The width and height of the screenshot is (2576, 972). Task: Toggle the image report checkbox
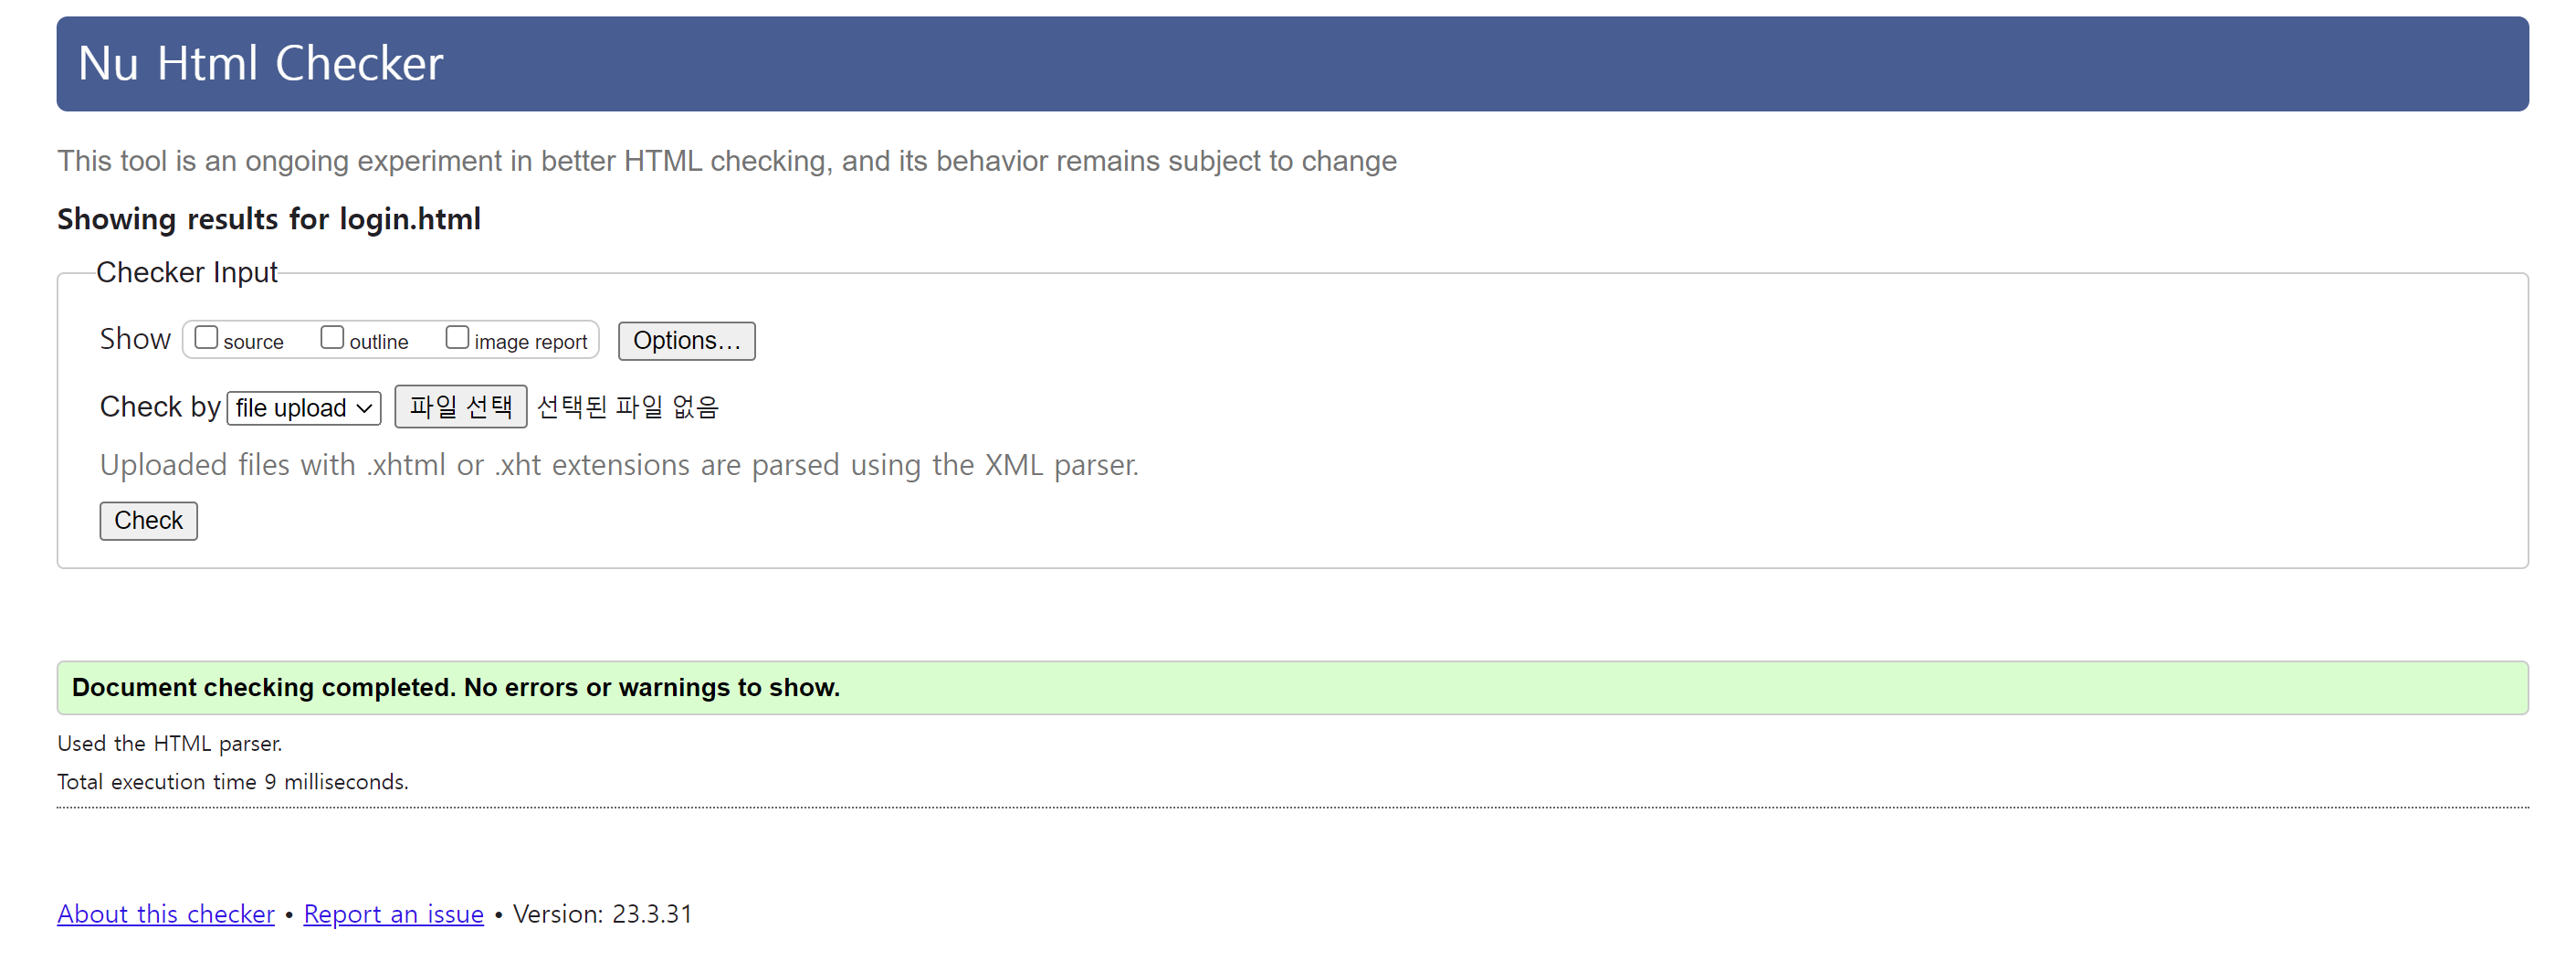pyautogui.click(x=457, y=338)
